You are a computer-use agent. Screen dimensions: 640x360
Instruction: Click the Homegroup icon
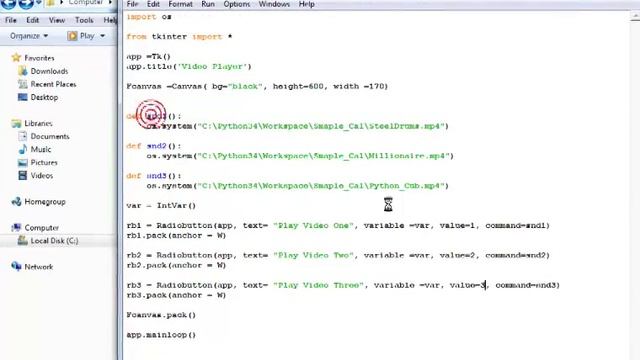click(x=16, y=202)
